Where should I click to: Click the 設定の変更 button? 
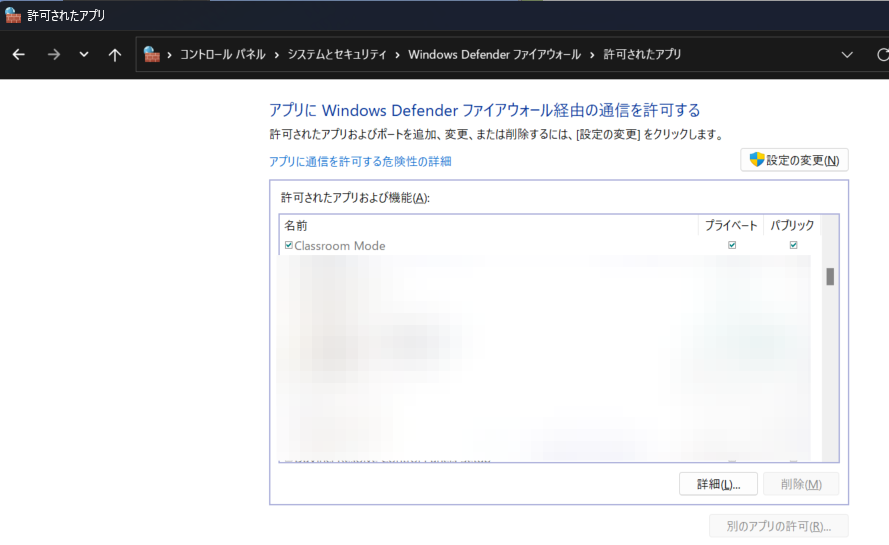tap(794, 160)
